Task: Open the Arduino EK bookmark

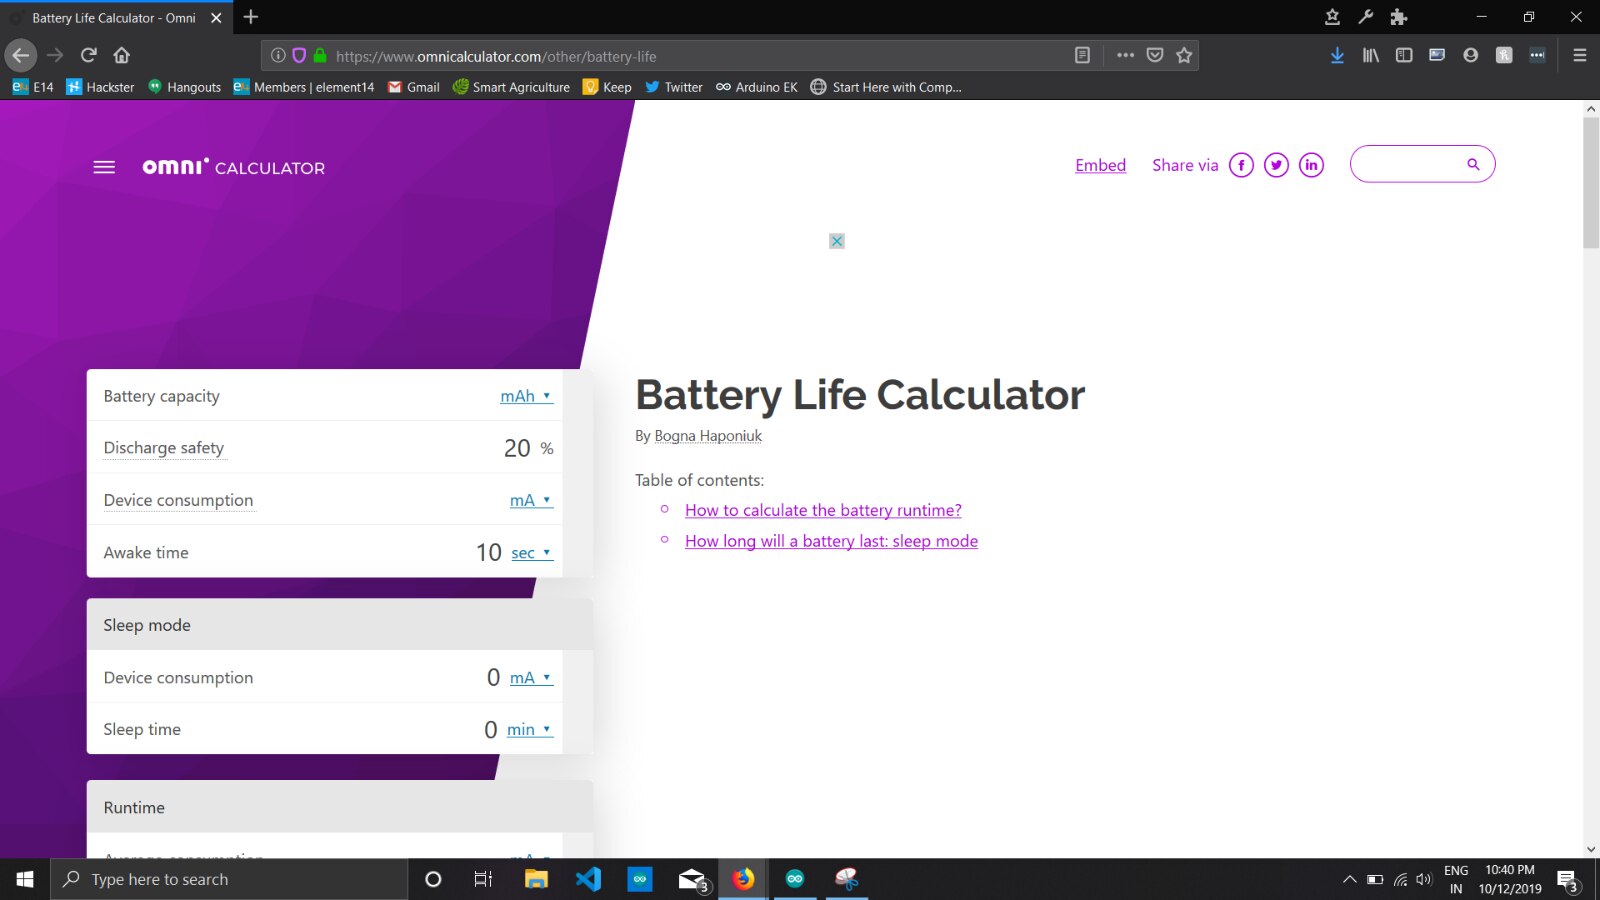Action: [756, 87]
